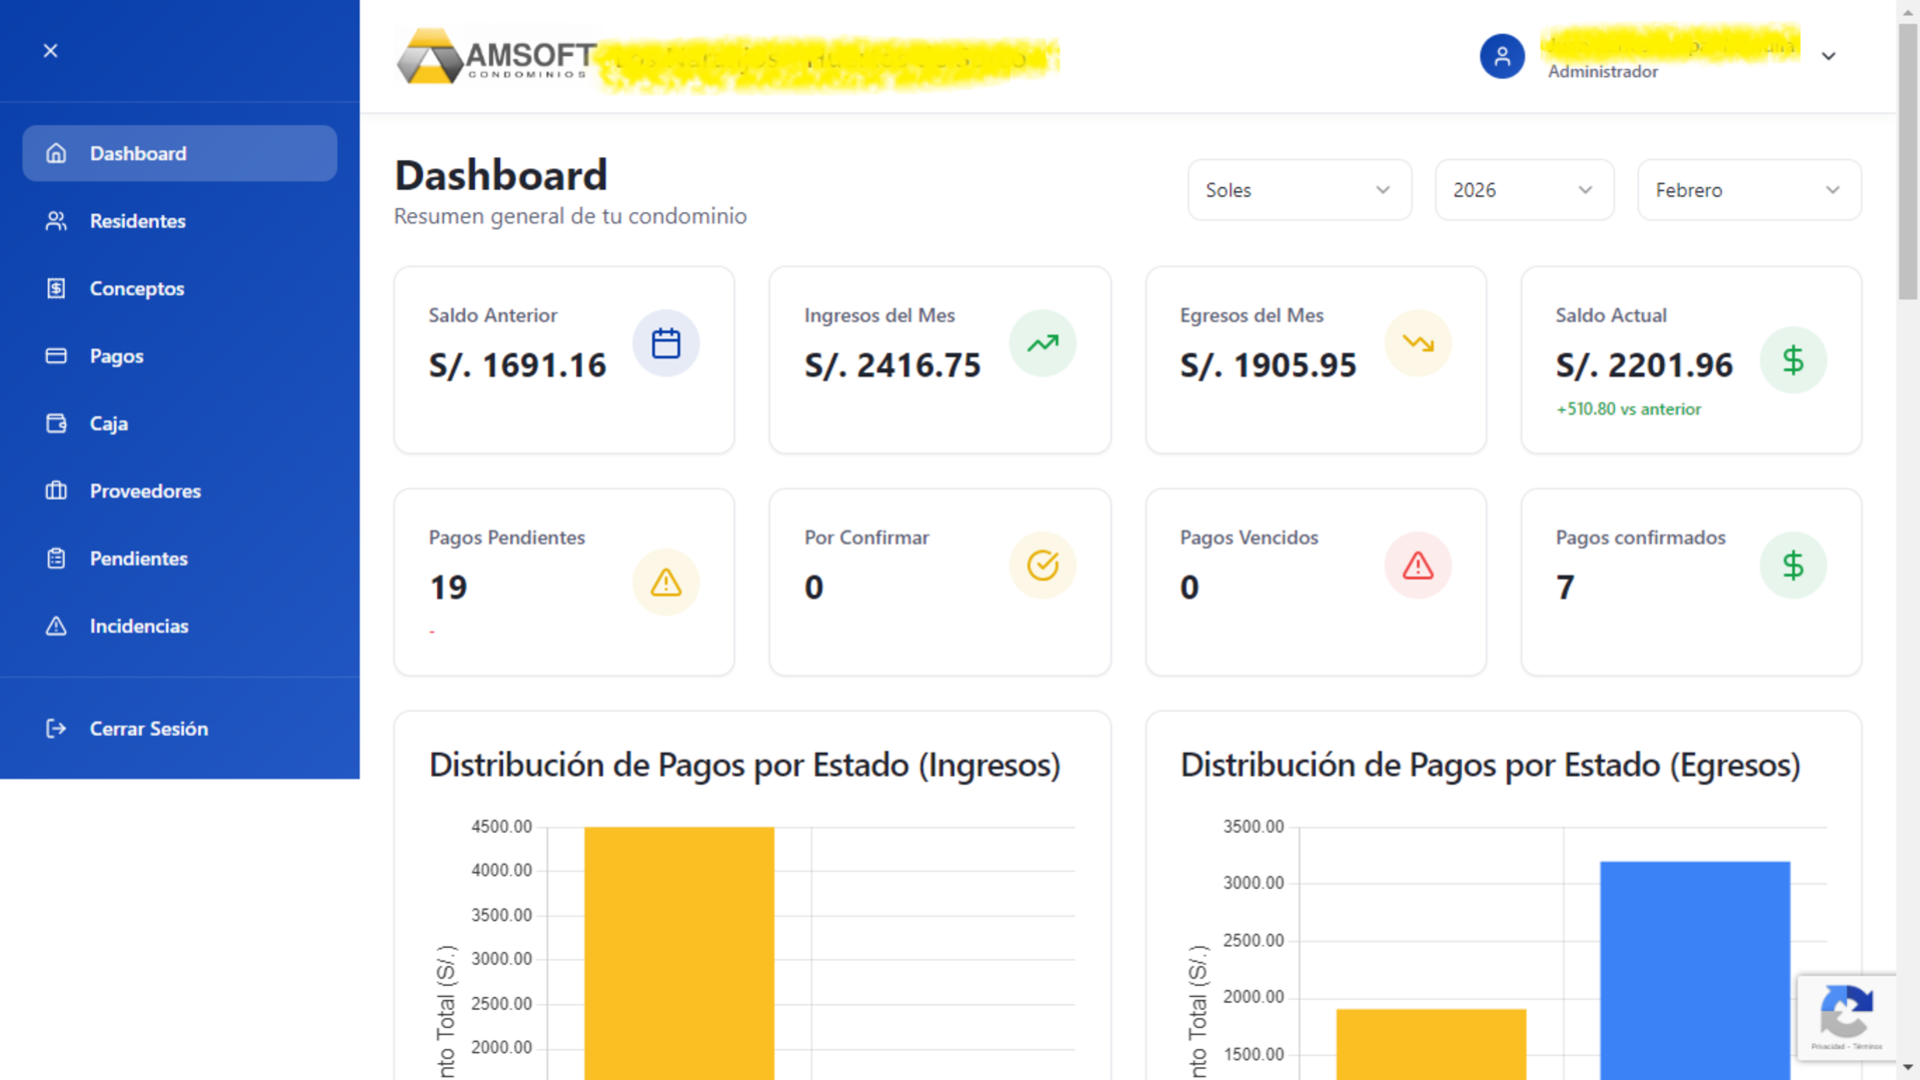Screen dimensions: 1920x1080
Task: Open Caja from the sidebar icon
Action: (56, 423)
